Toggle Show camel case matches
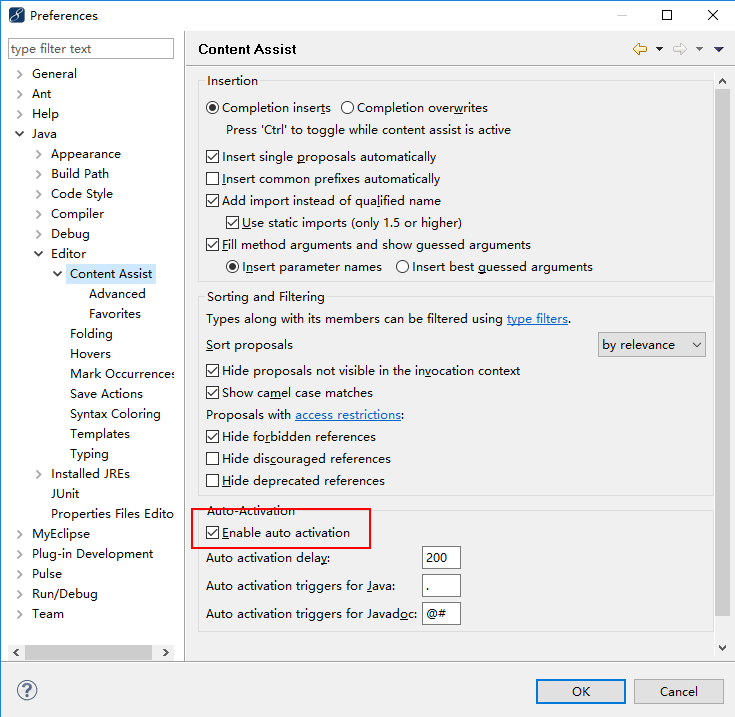 212,393
